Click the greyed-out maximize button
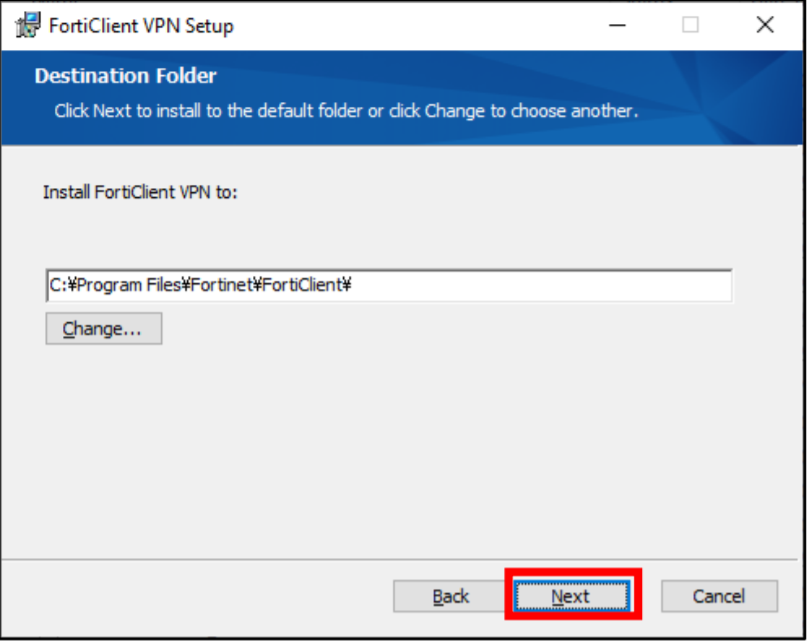 (691, 25)
